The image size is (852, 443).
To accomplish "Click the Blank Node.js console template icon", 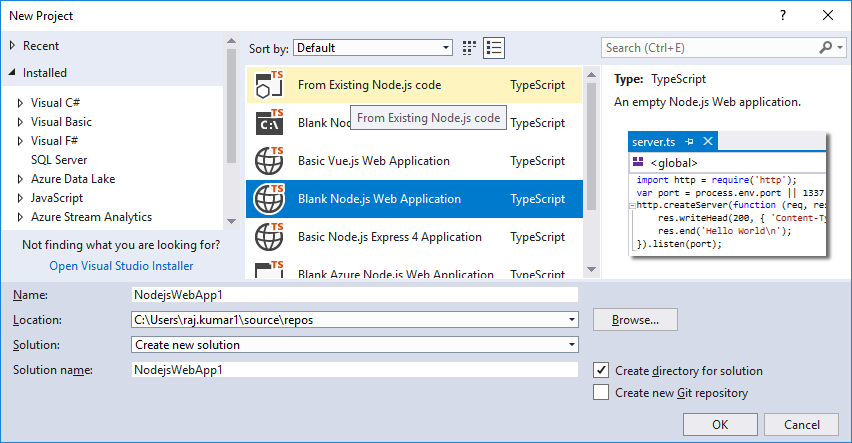I will click(x=269, y=123).
